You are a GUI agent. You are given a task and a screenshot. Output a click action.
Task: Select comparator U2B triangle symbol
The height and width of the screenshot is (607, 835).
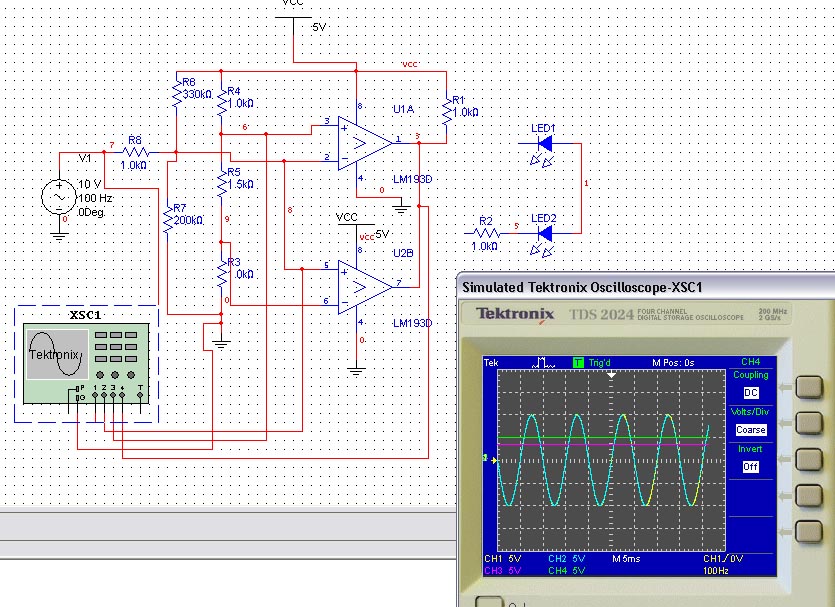pyautogui.click(x=365, y=287)
